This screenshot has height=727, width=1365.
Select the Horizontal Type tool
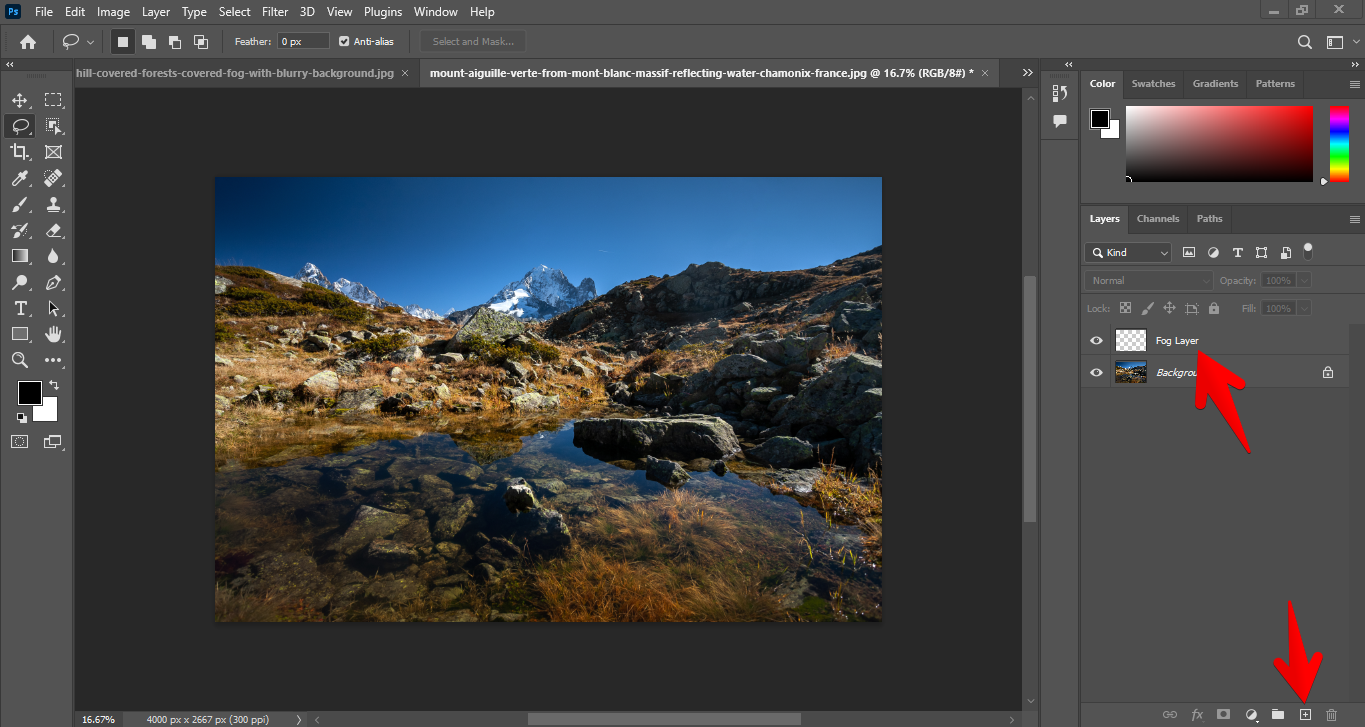(19, 308)
